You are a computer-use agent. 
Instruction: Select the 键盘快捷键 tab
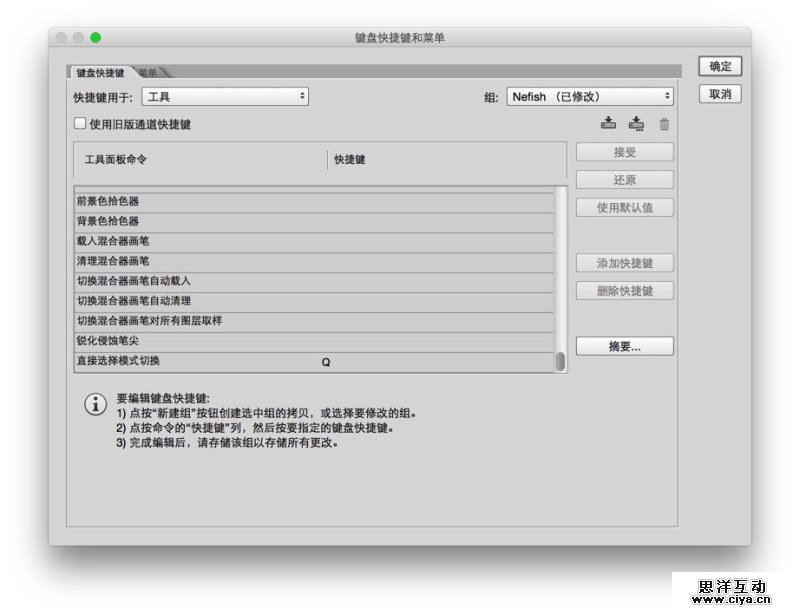point(100,73)
